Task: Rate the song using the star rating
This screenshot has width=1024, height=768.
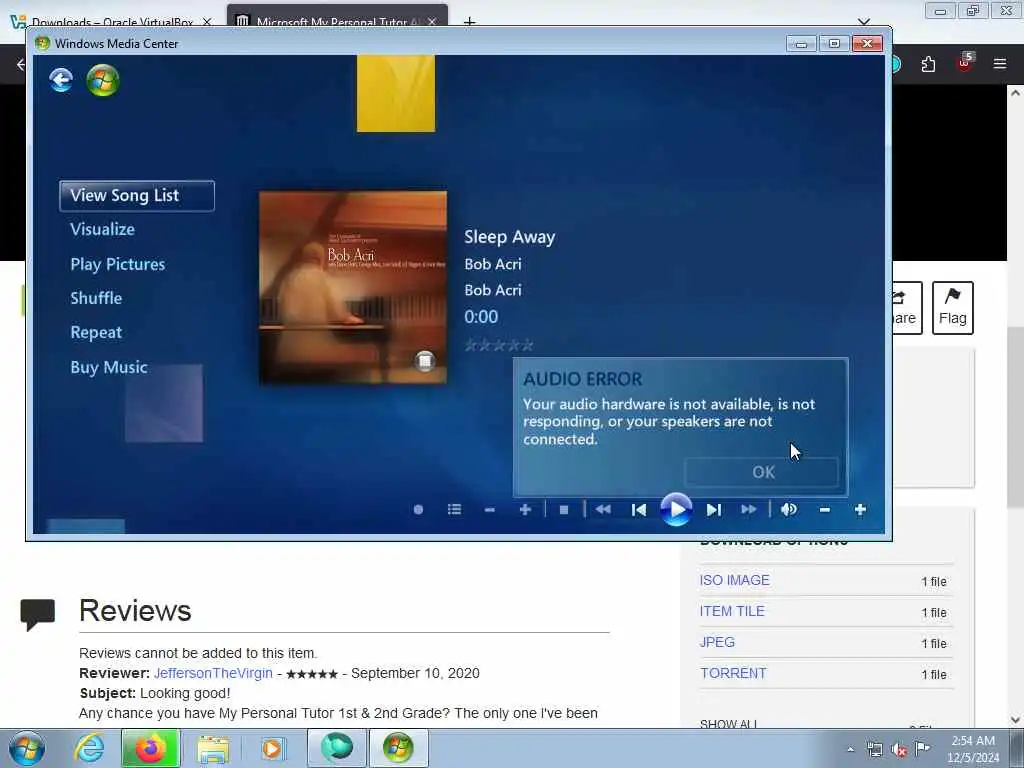Action: (x=499, y=345)
